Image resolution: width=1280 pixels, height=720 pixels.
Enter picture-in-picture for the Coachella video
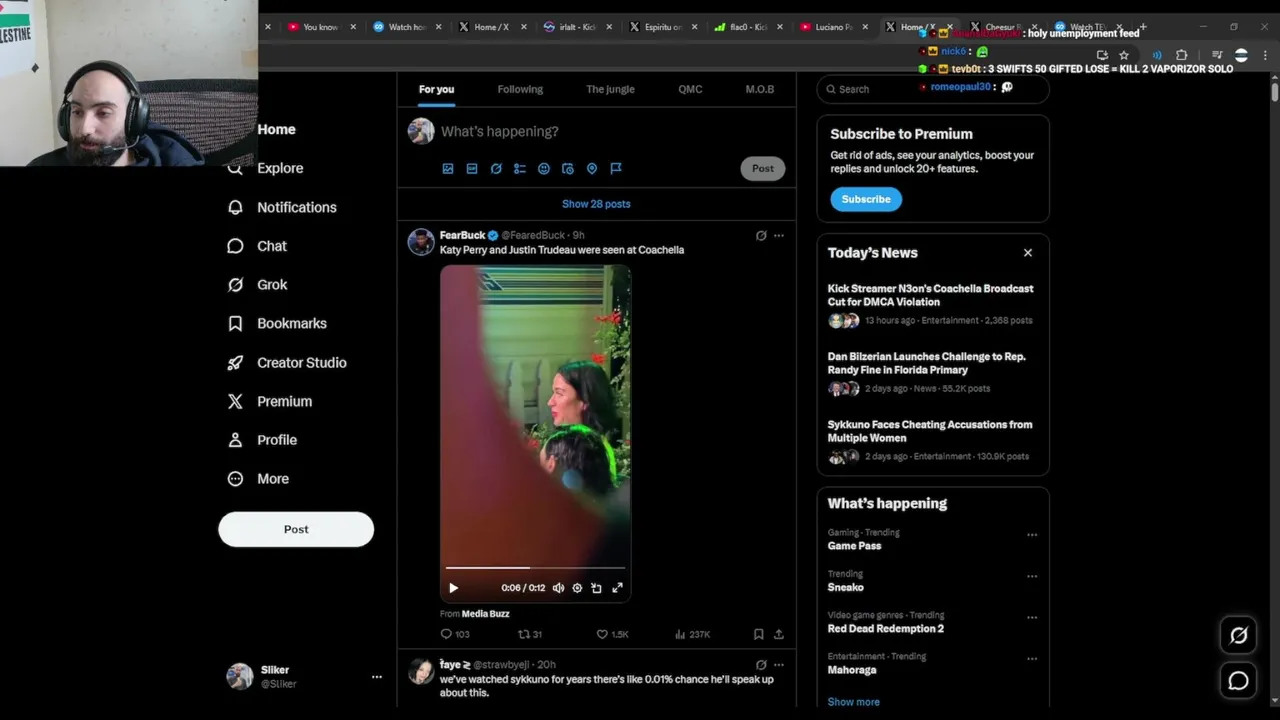tap(597, 588)
